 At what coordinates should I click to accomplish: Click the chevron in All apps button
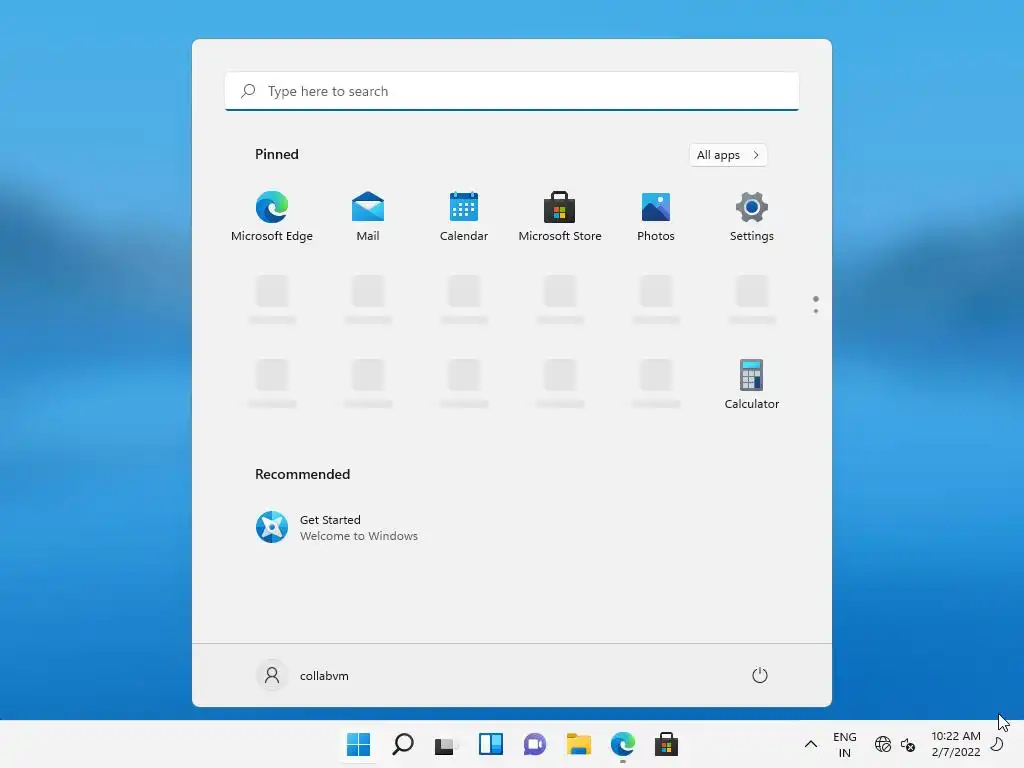[756, 155]
